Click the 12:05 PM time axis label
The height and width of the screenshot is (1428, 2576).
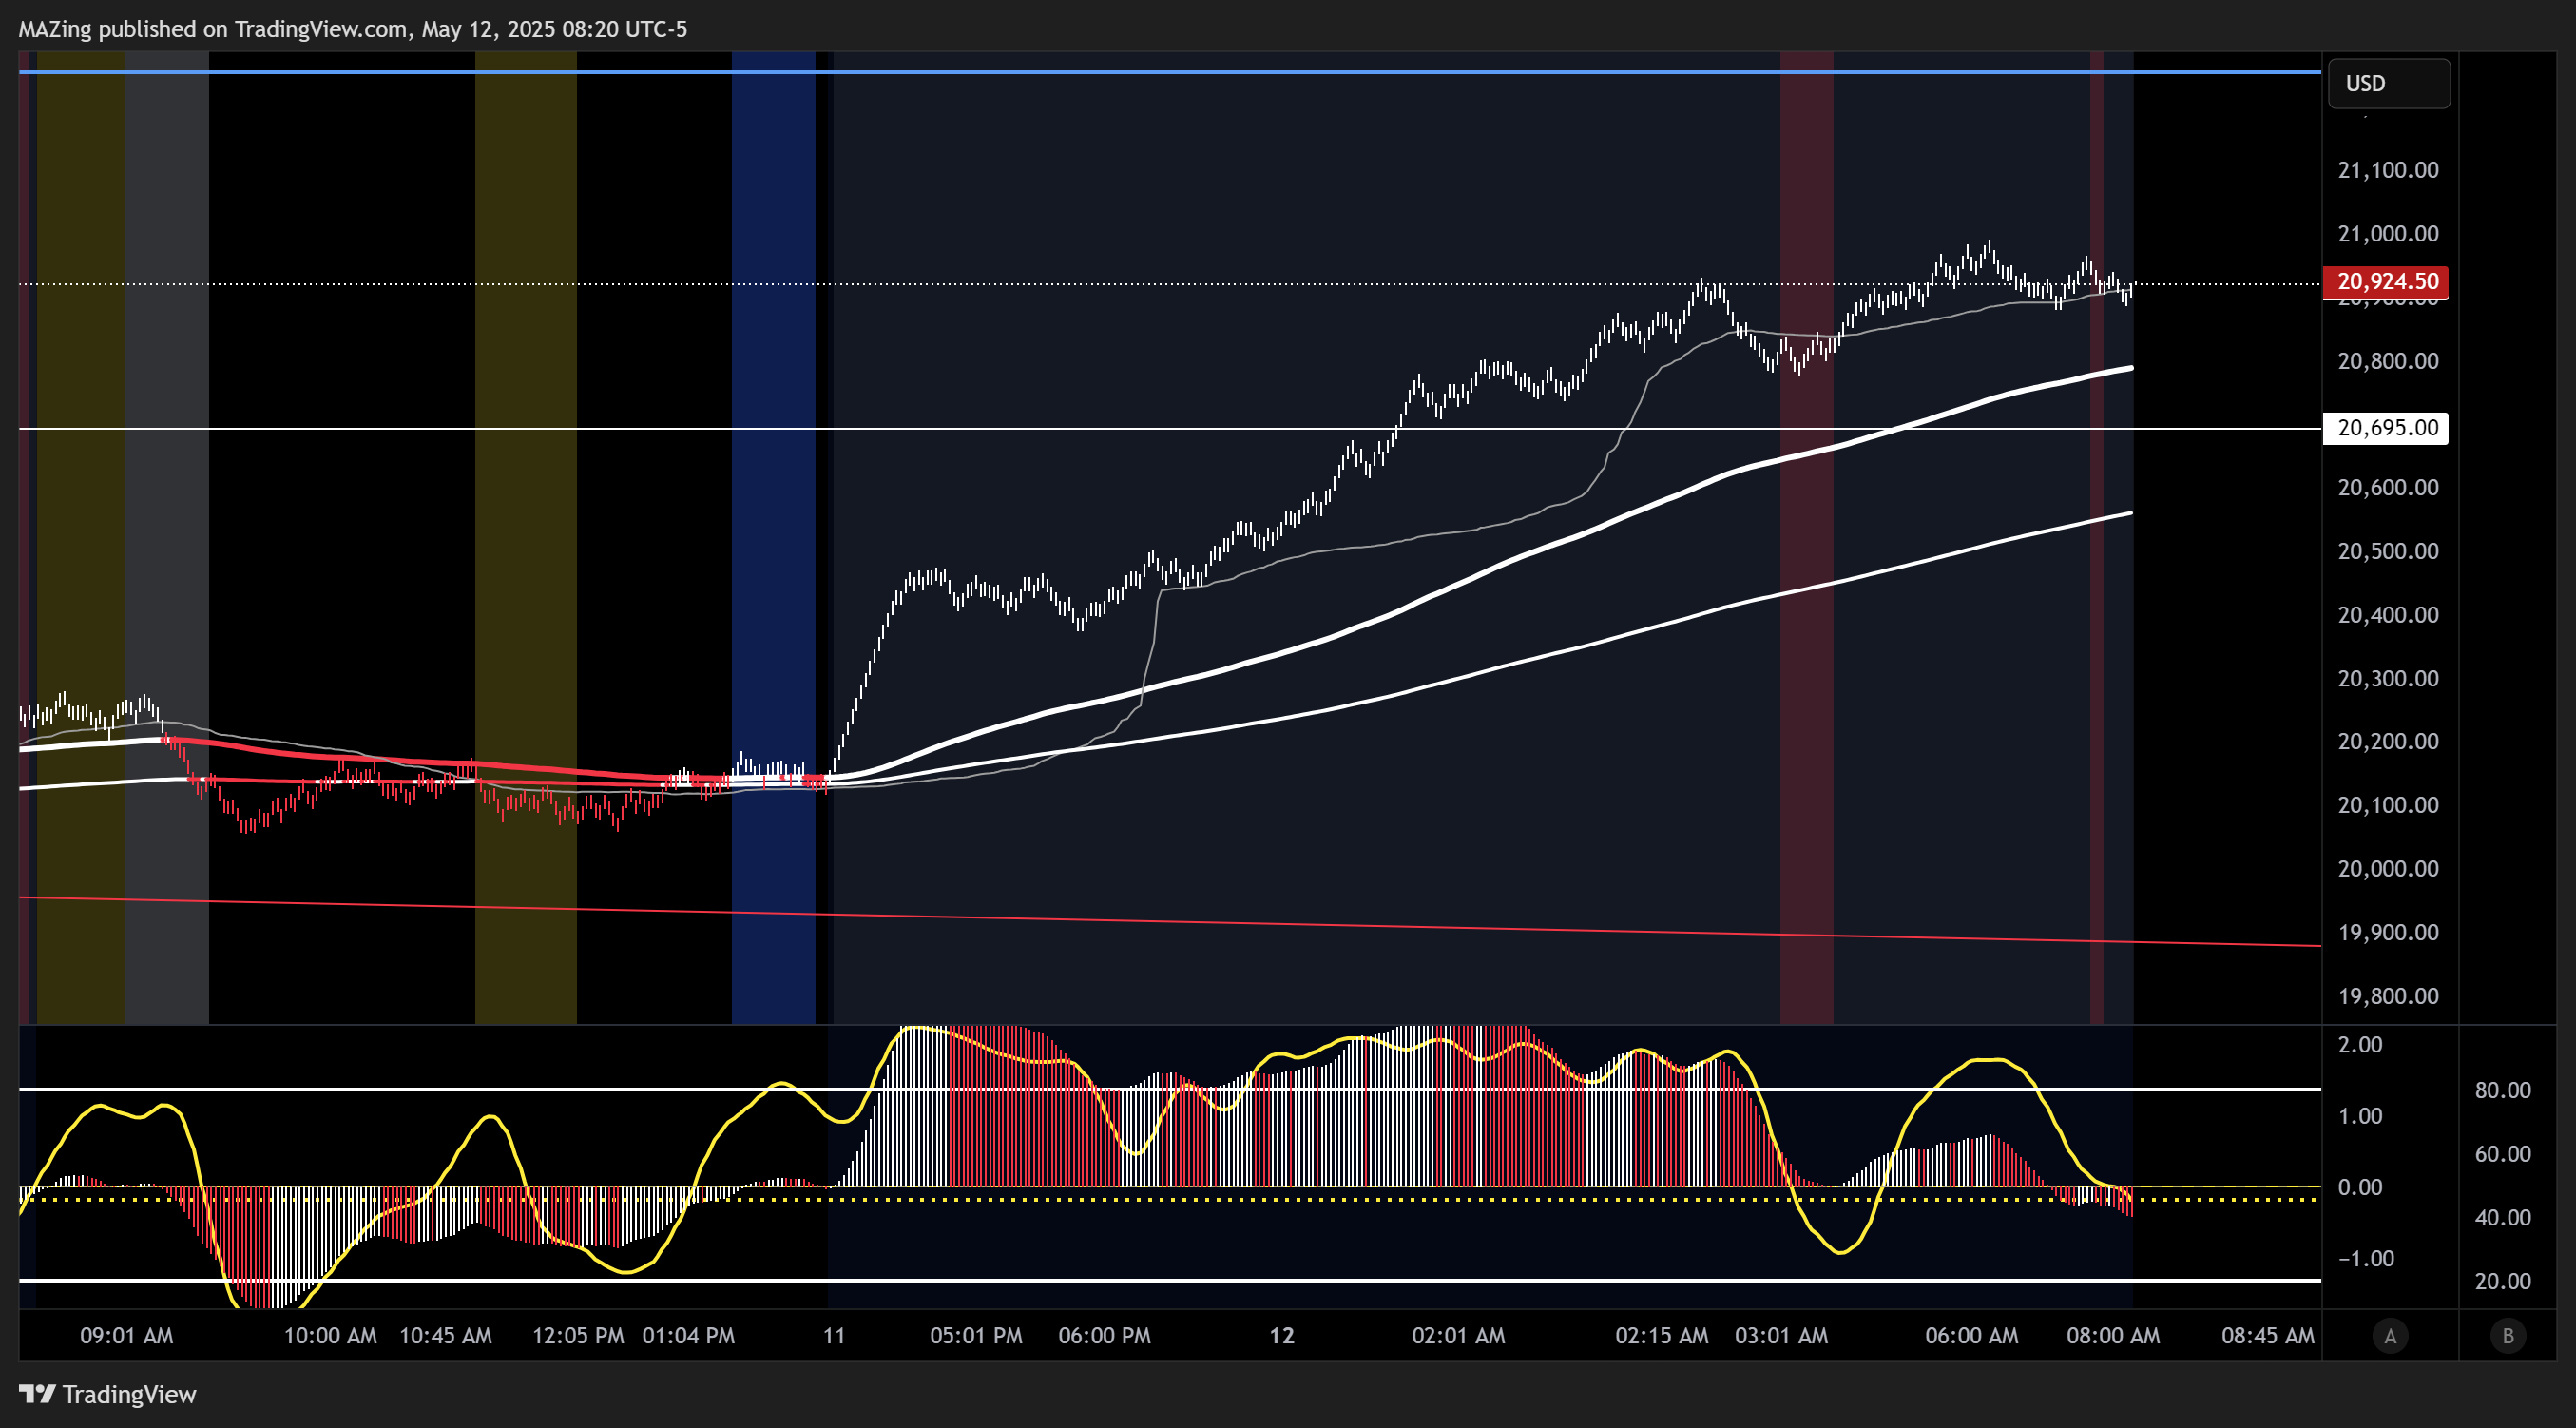[578, 1336]
